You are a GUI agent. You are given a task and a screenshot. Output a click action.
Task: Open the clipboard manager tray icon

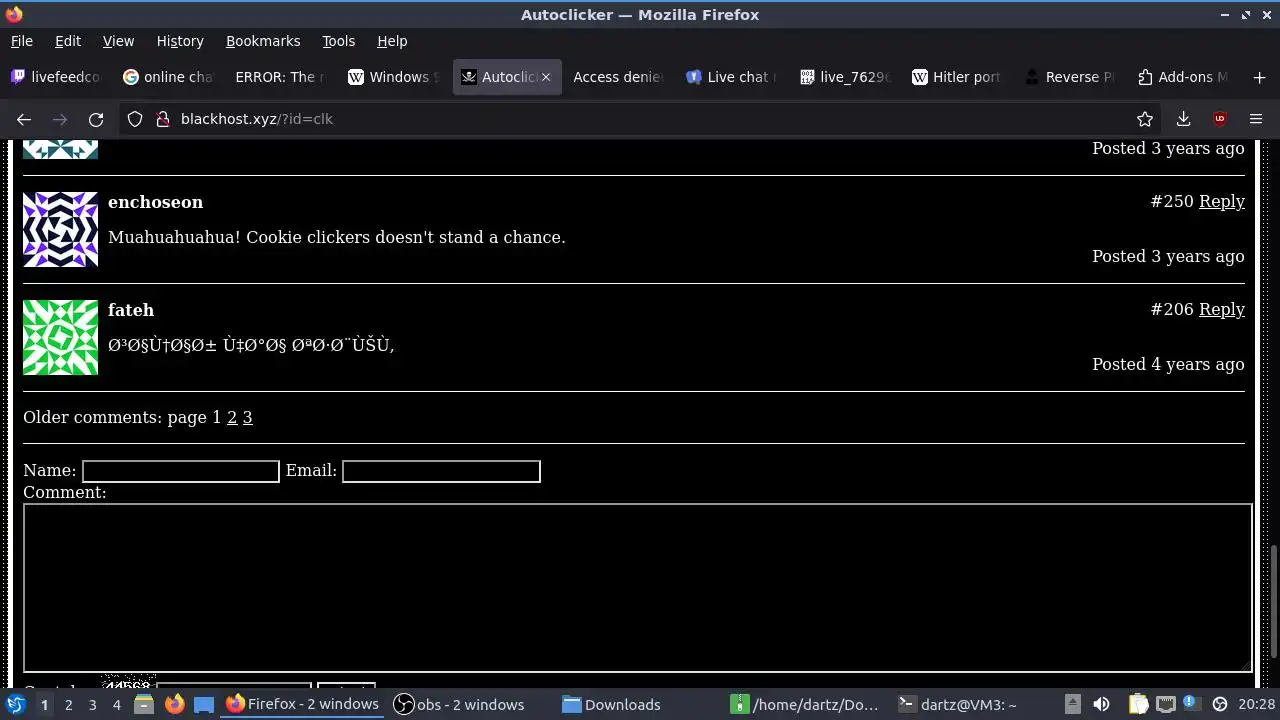click(x=1139, y=704)
